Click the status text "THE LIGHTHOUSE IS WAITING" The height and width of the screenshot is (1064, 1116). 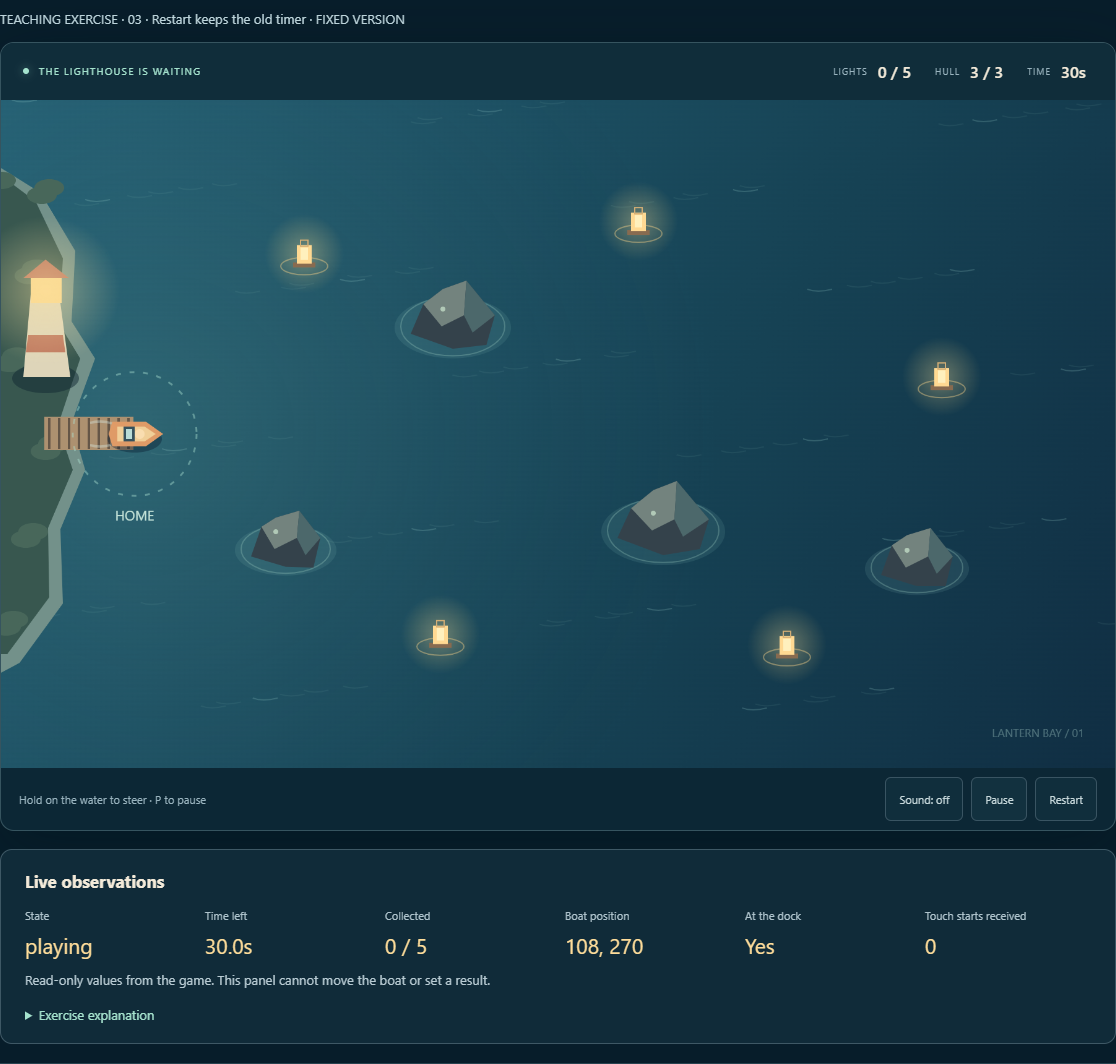(x=120, y=72)
